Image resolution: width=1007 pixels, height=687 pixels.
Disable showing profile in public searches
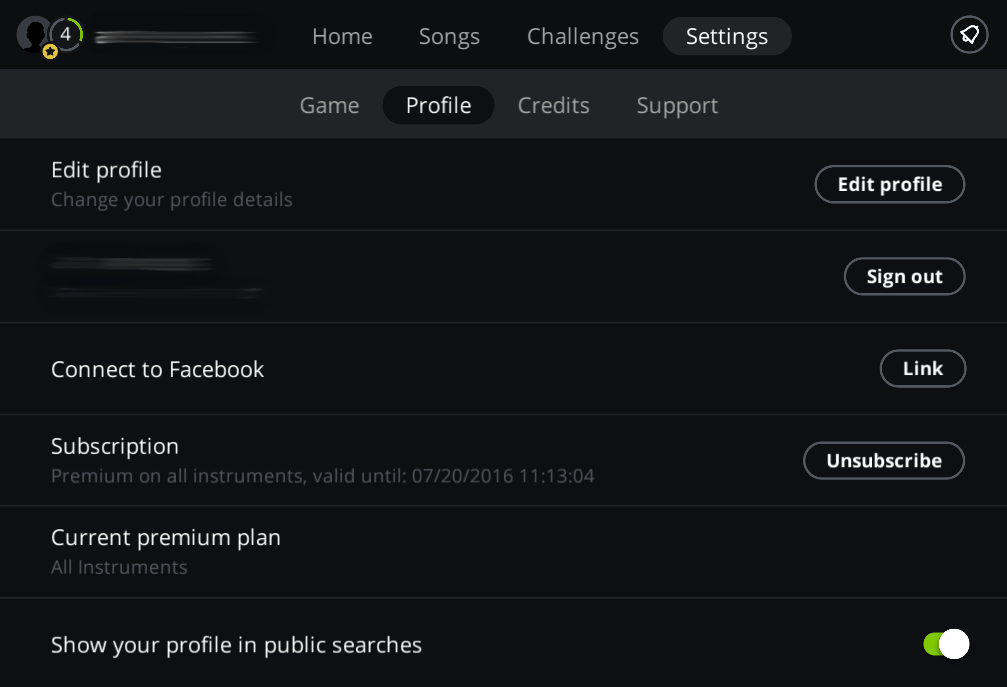tap(946, 644)
